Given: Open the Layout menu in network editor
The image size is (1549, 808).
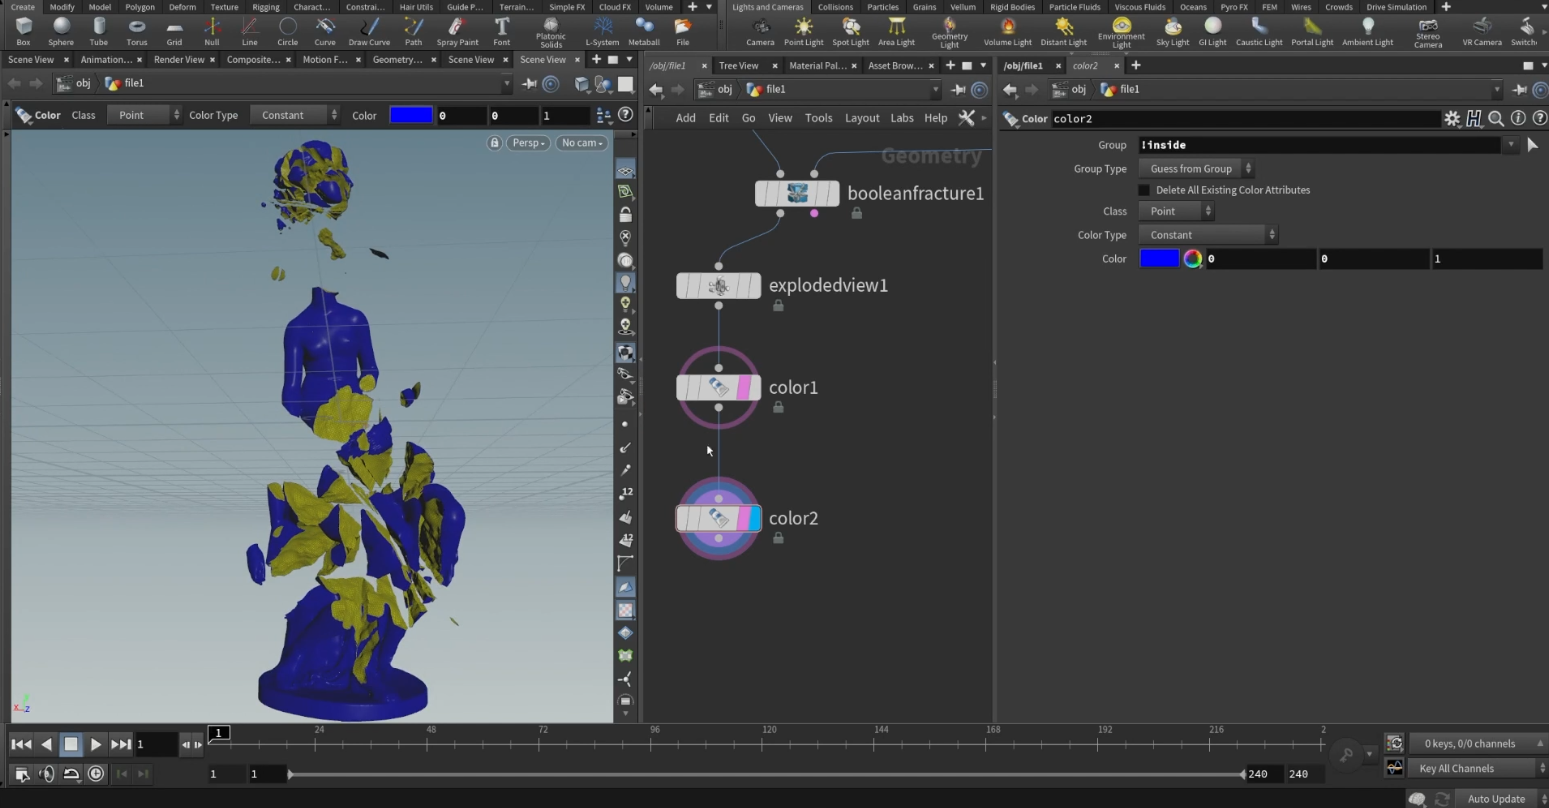Looking at the screenshot, I should [861, 118].
